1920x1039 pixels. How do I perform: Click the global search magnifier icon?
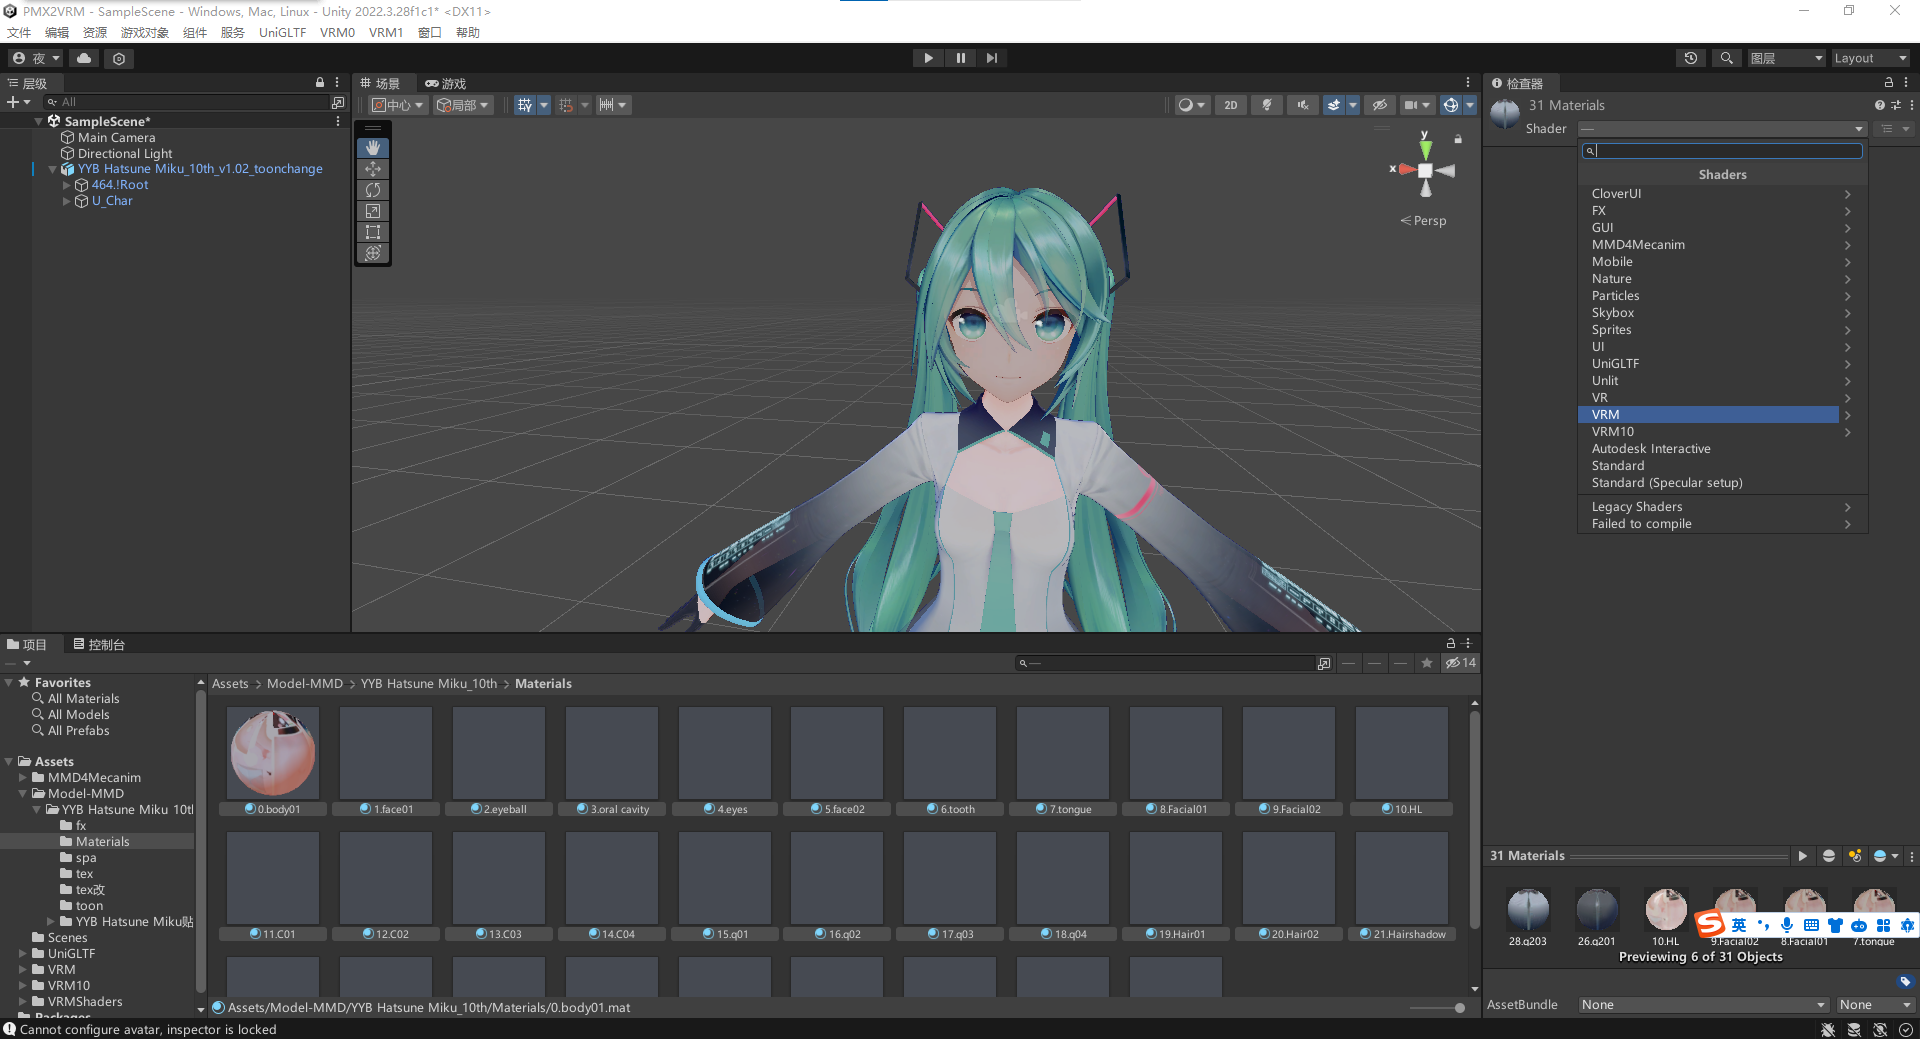[x=1726, y=58]
